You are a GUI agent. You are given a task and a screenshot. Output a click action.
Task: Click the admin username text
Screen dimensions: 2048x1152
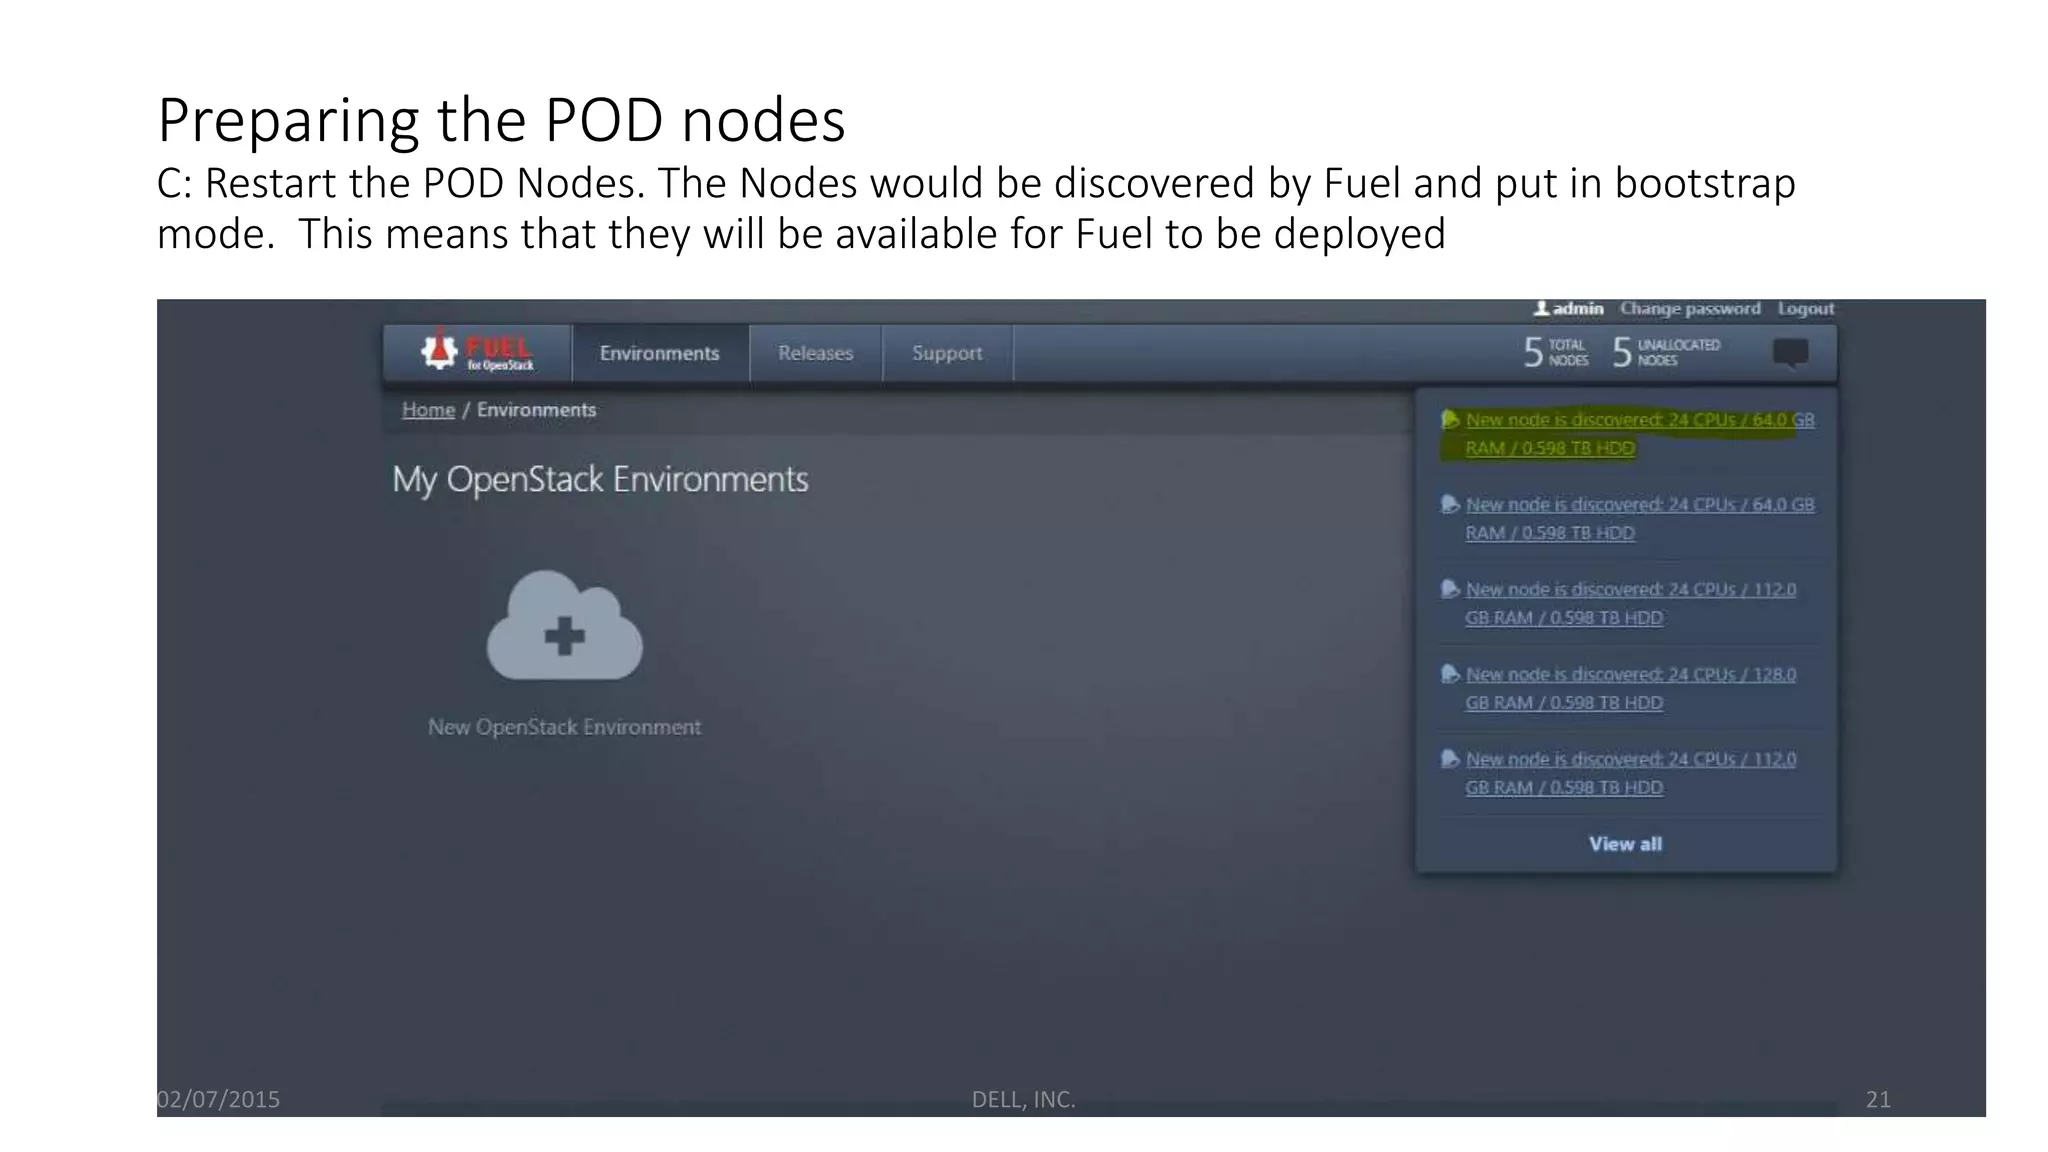pos(1578,308)
